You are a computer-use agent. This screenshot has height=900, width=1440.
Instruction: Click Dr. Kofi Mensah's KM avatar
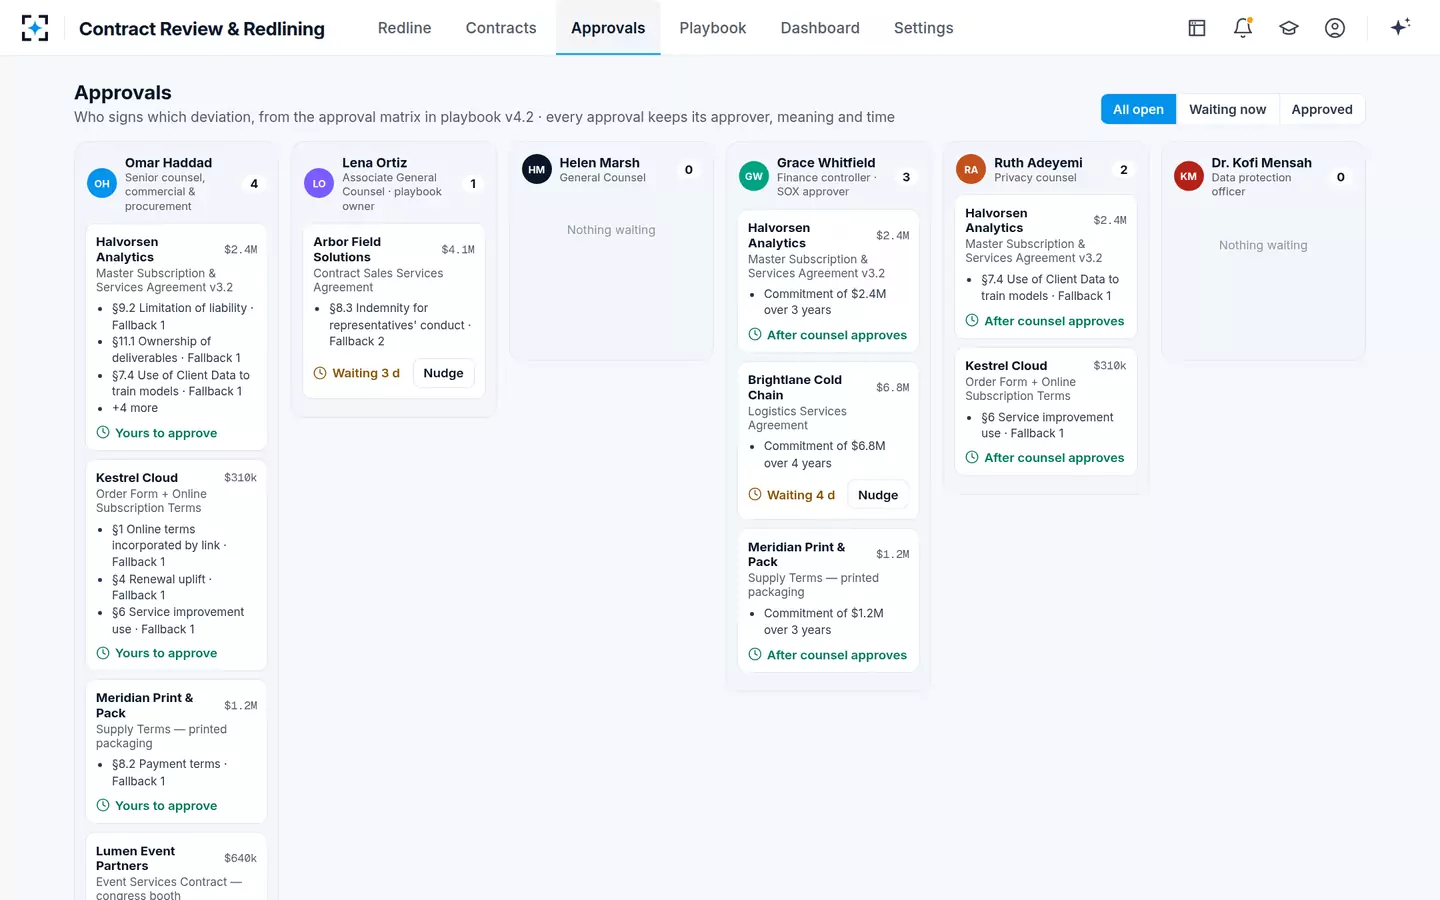[x=1189, y=177]
